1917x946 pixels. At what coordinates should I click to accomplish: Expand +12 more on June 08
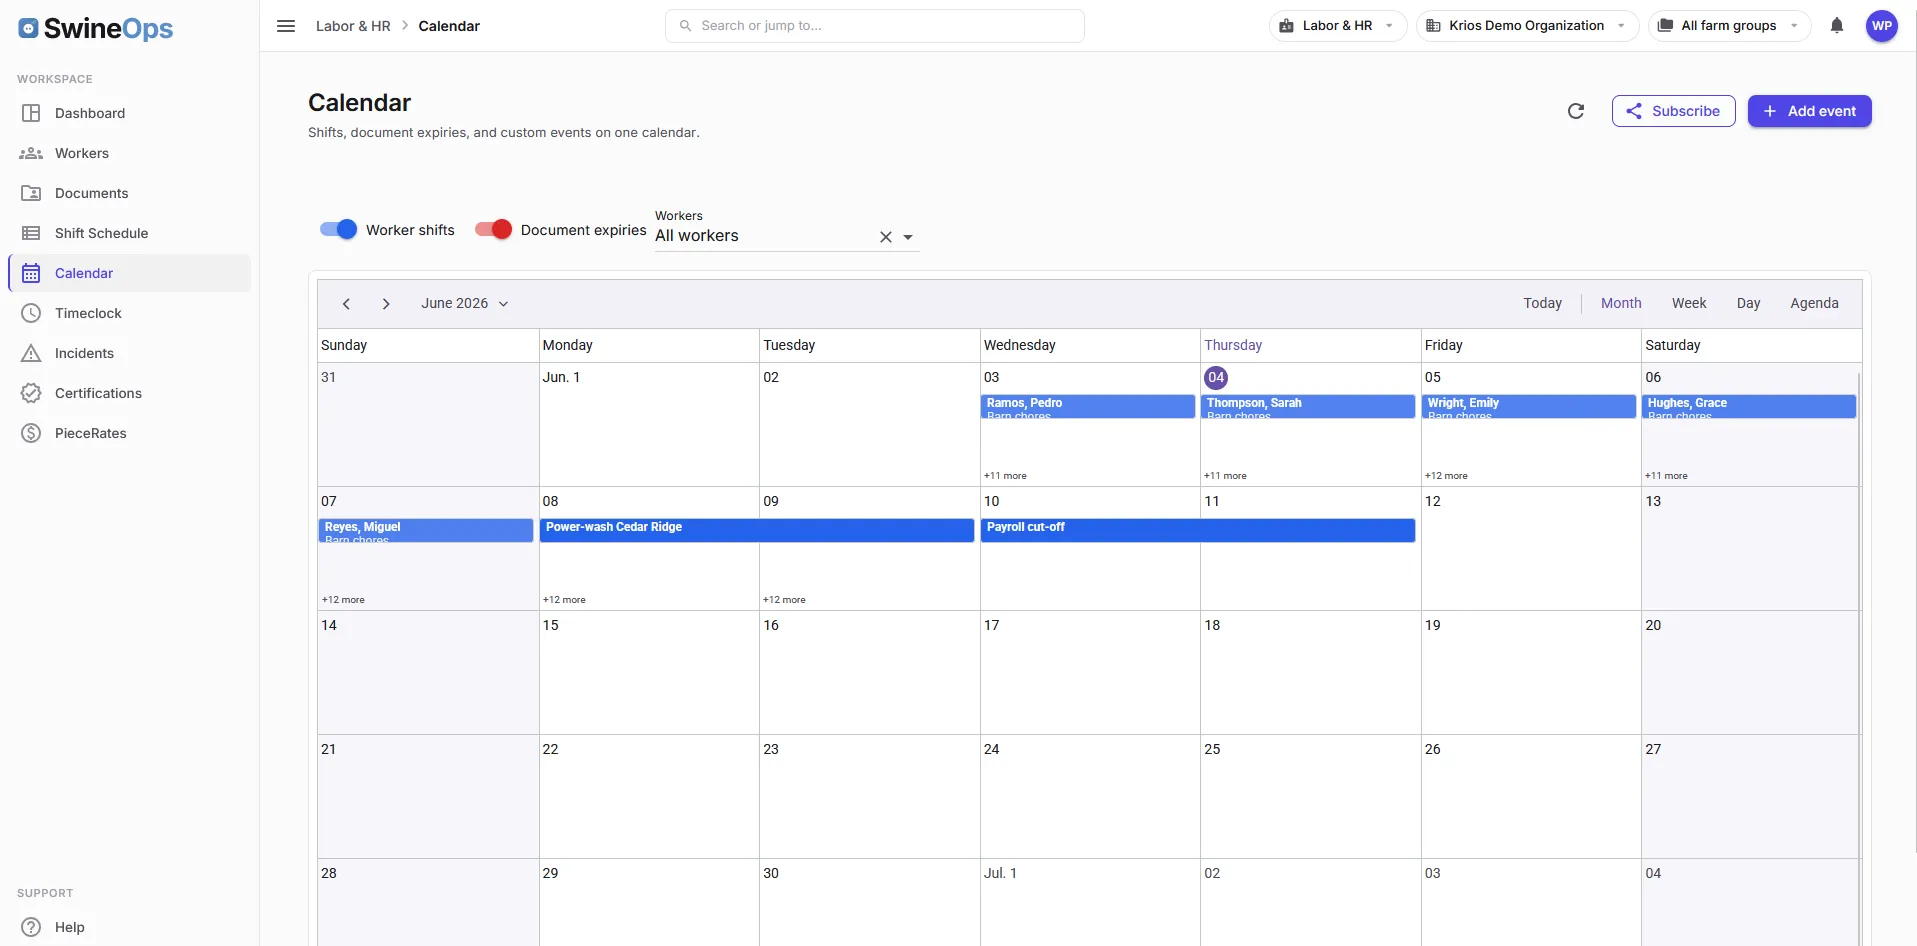(564, 600)
